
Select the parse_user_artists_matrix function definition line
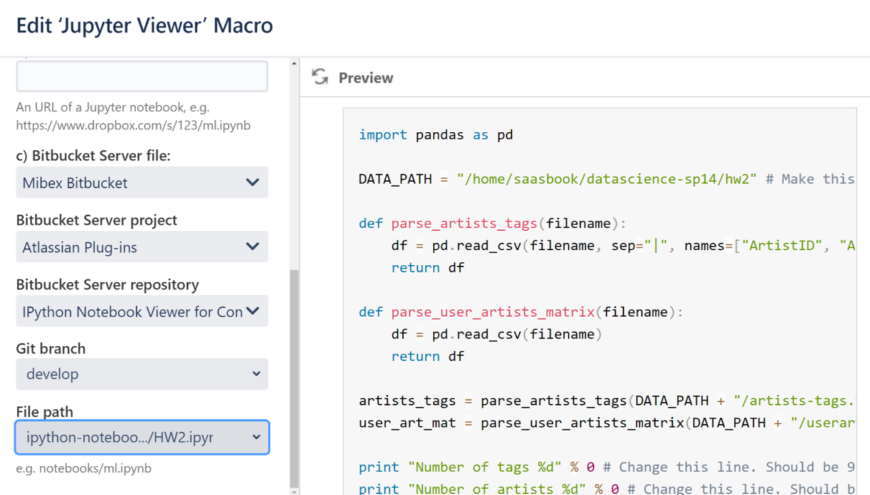(520, 312)
